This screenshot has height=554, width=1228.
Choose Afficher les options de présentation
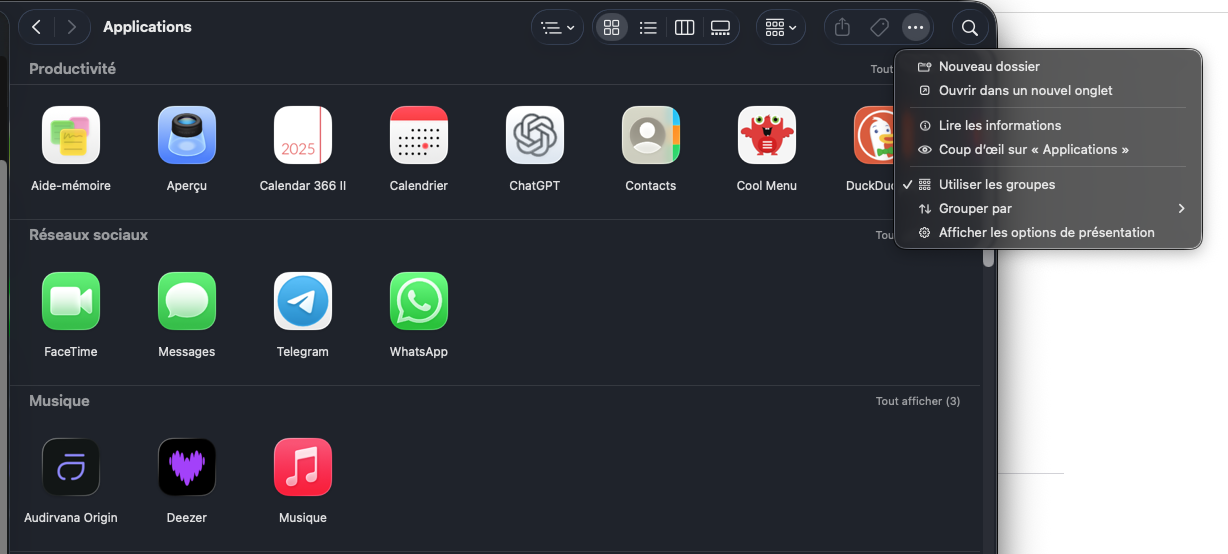[1050, 232]
